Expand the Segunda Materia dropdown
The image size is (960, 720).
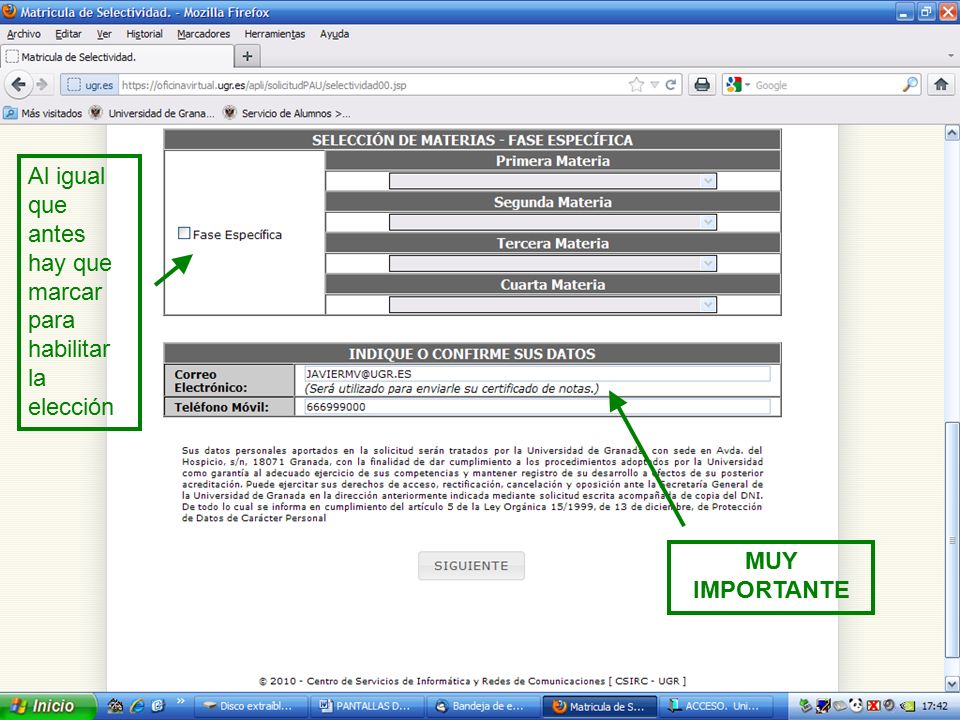(552, 222)
